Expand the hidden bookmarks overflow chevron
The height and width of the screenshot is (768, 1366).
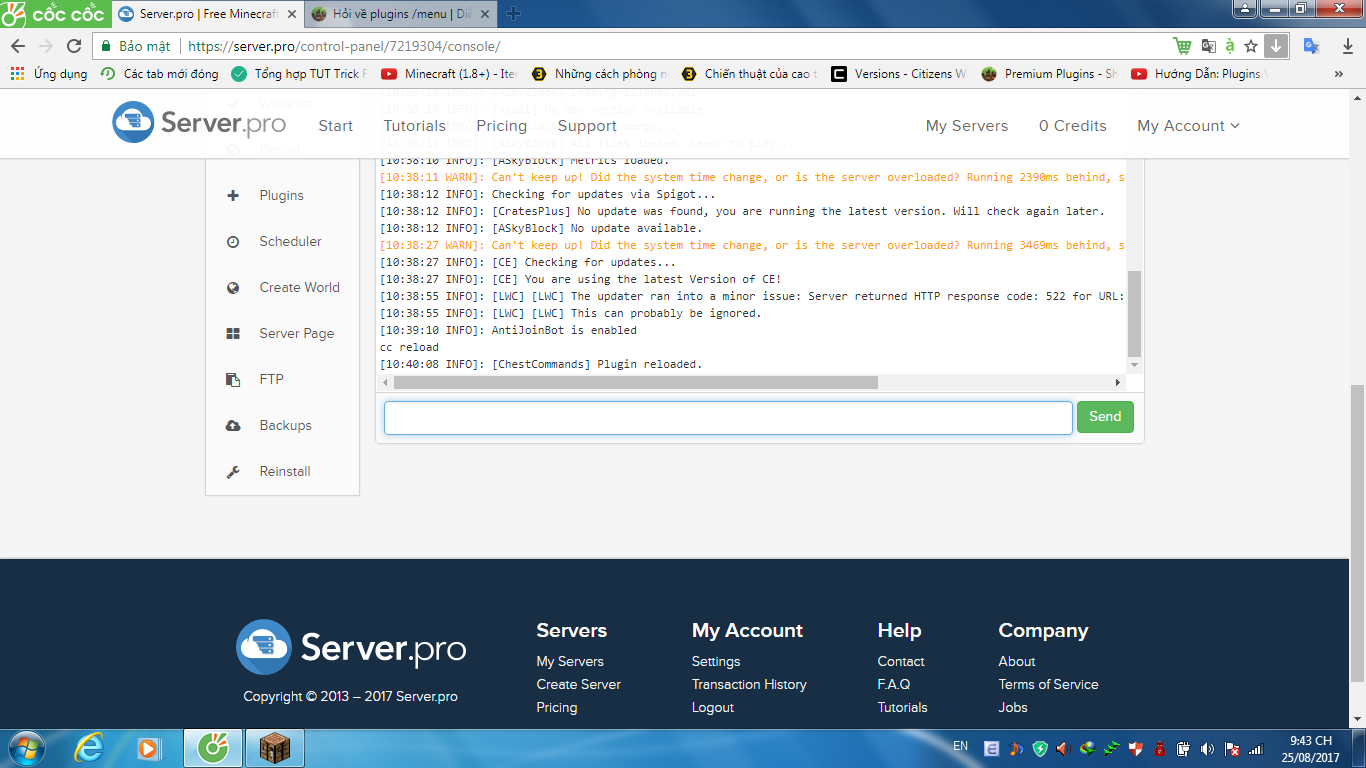tap(1339, 74)
